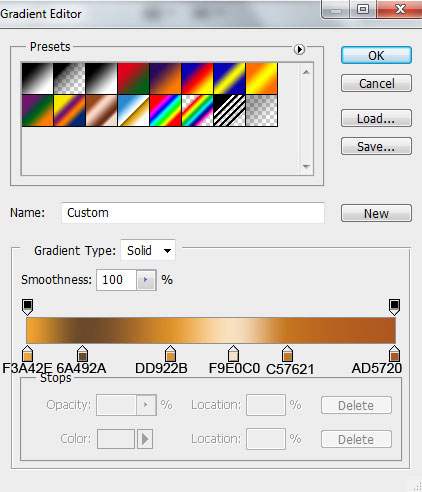Open the Gradient Type dropdown
The width and height of the screenshot is (422, 492).
(x=148, y=250)
